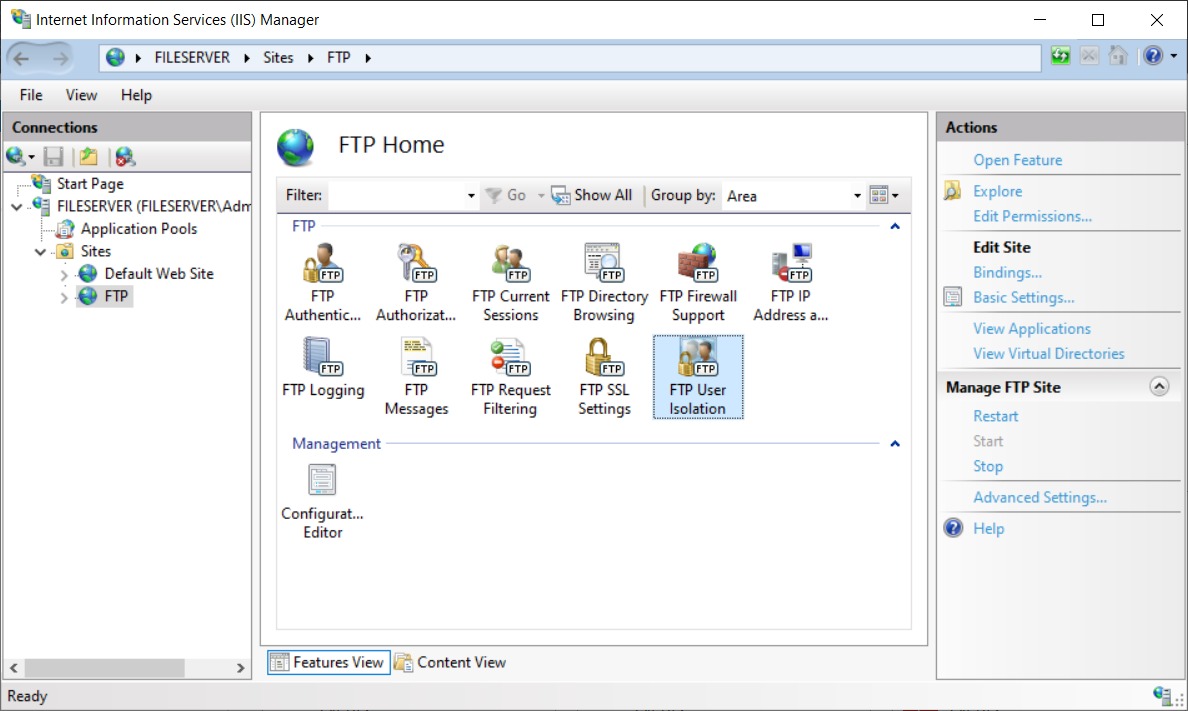
Task: Select FTP User Isolation icon
Action: click(x=698, y=376)
